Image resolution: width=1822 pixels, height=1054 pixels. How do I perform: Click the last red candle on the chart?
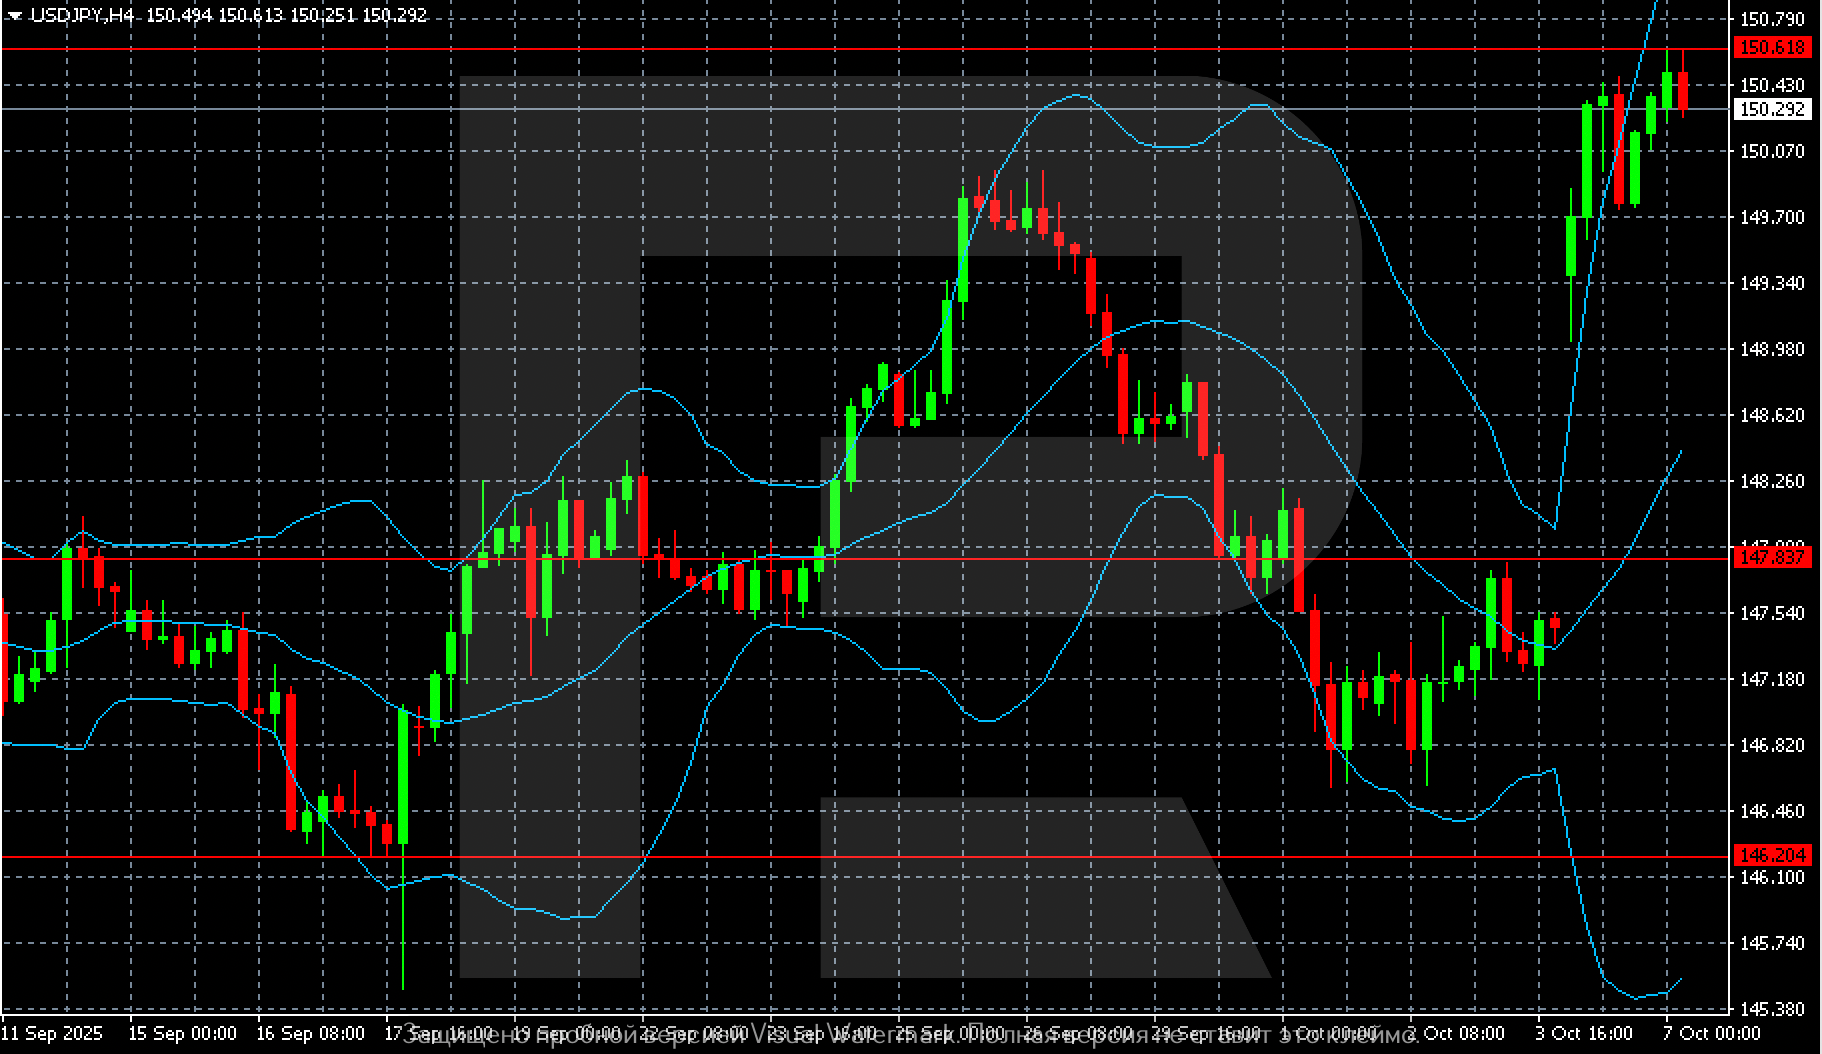click(1683, 90)
